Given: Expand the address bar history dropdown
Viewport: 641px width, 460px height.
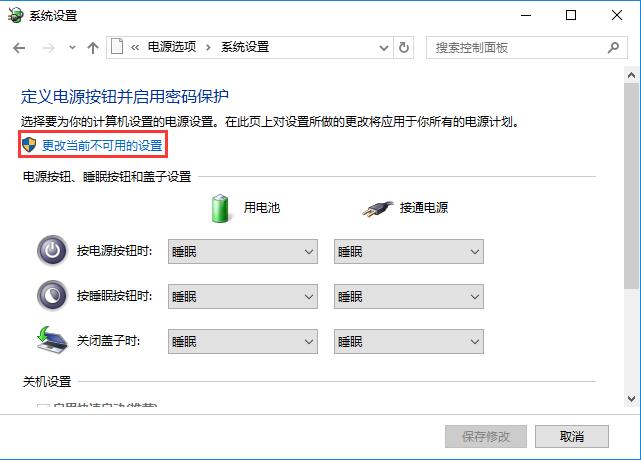Looking at the screenshot, I should [x=384, y=47].
